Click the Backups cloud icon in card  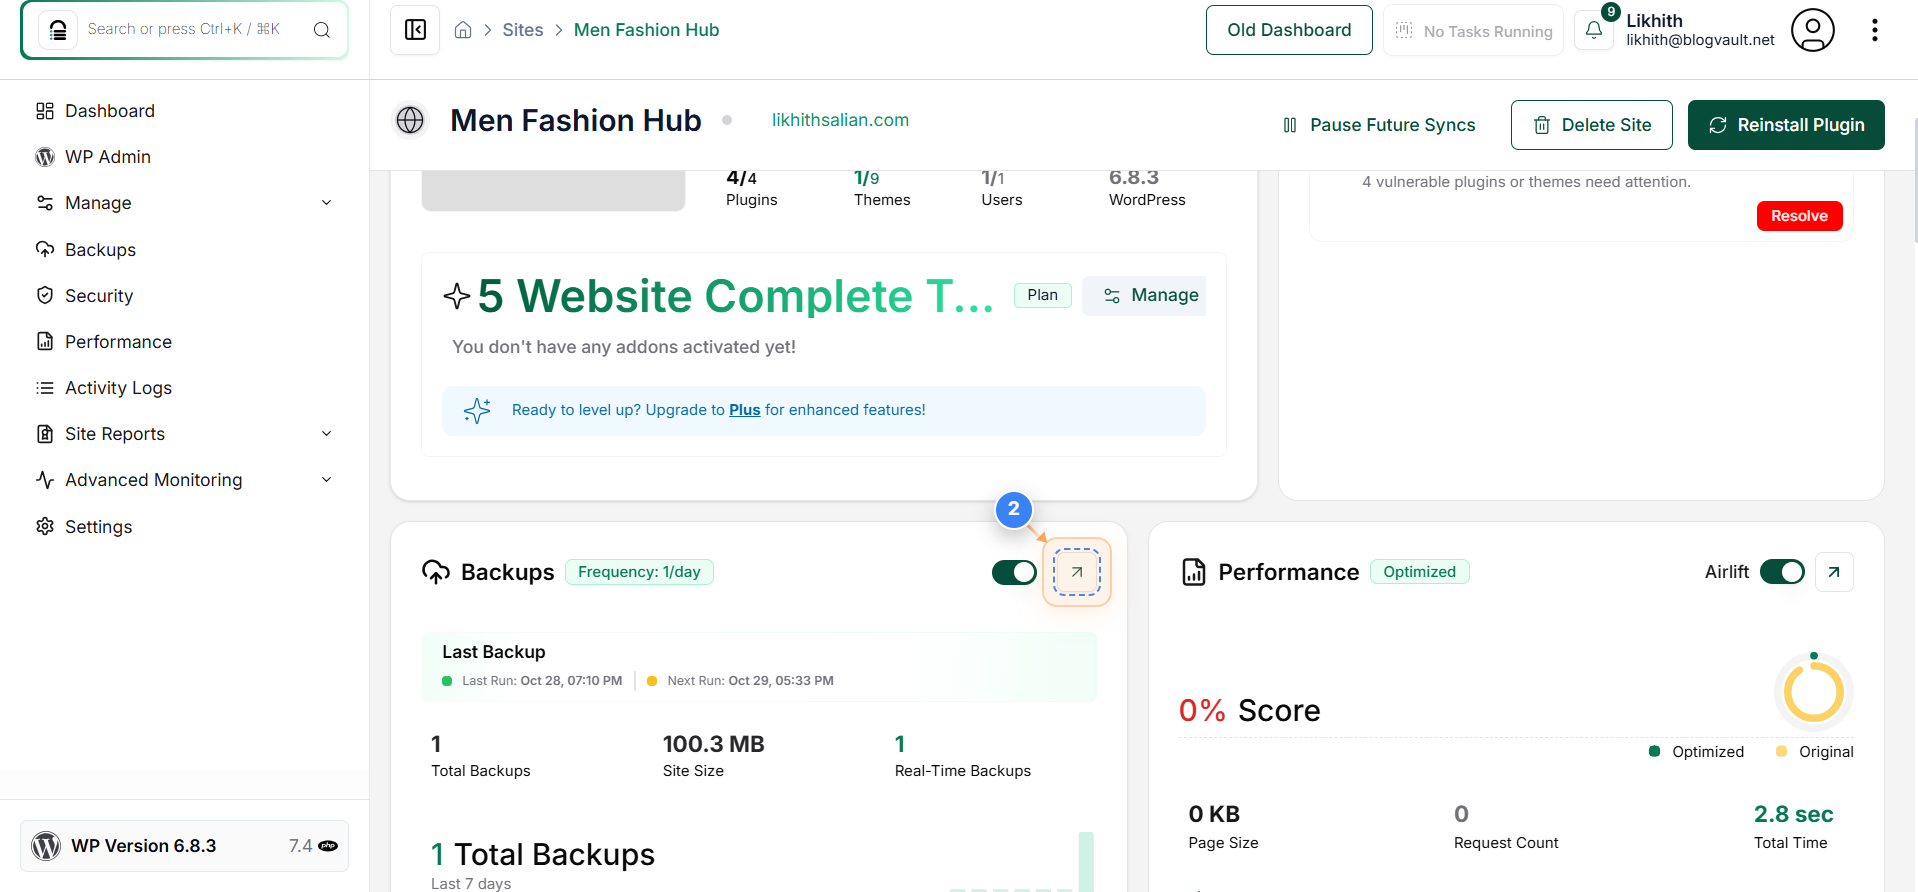(436, 572)
